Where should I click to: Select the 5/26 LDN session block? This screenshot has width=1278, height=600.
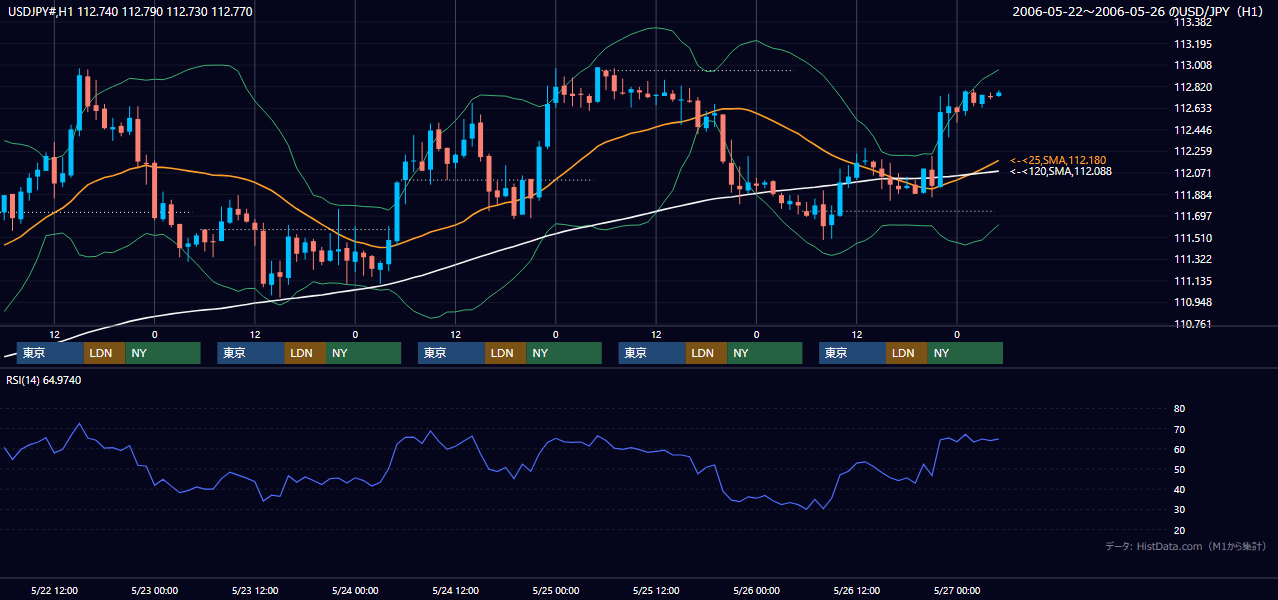(x=906, y=353)
